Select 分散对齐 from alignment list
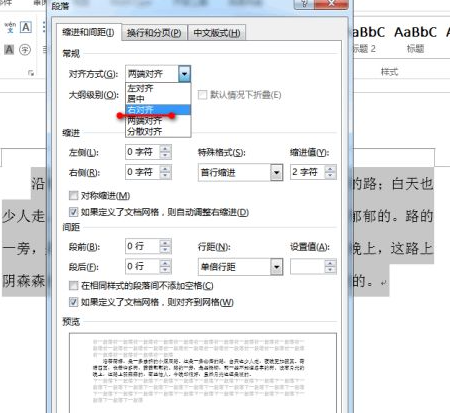The width and height of the screenshot is (450, 413). pos(158,131)
